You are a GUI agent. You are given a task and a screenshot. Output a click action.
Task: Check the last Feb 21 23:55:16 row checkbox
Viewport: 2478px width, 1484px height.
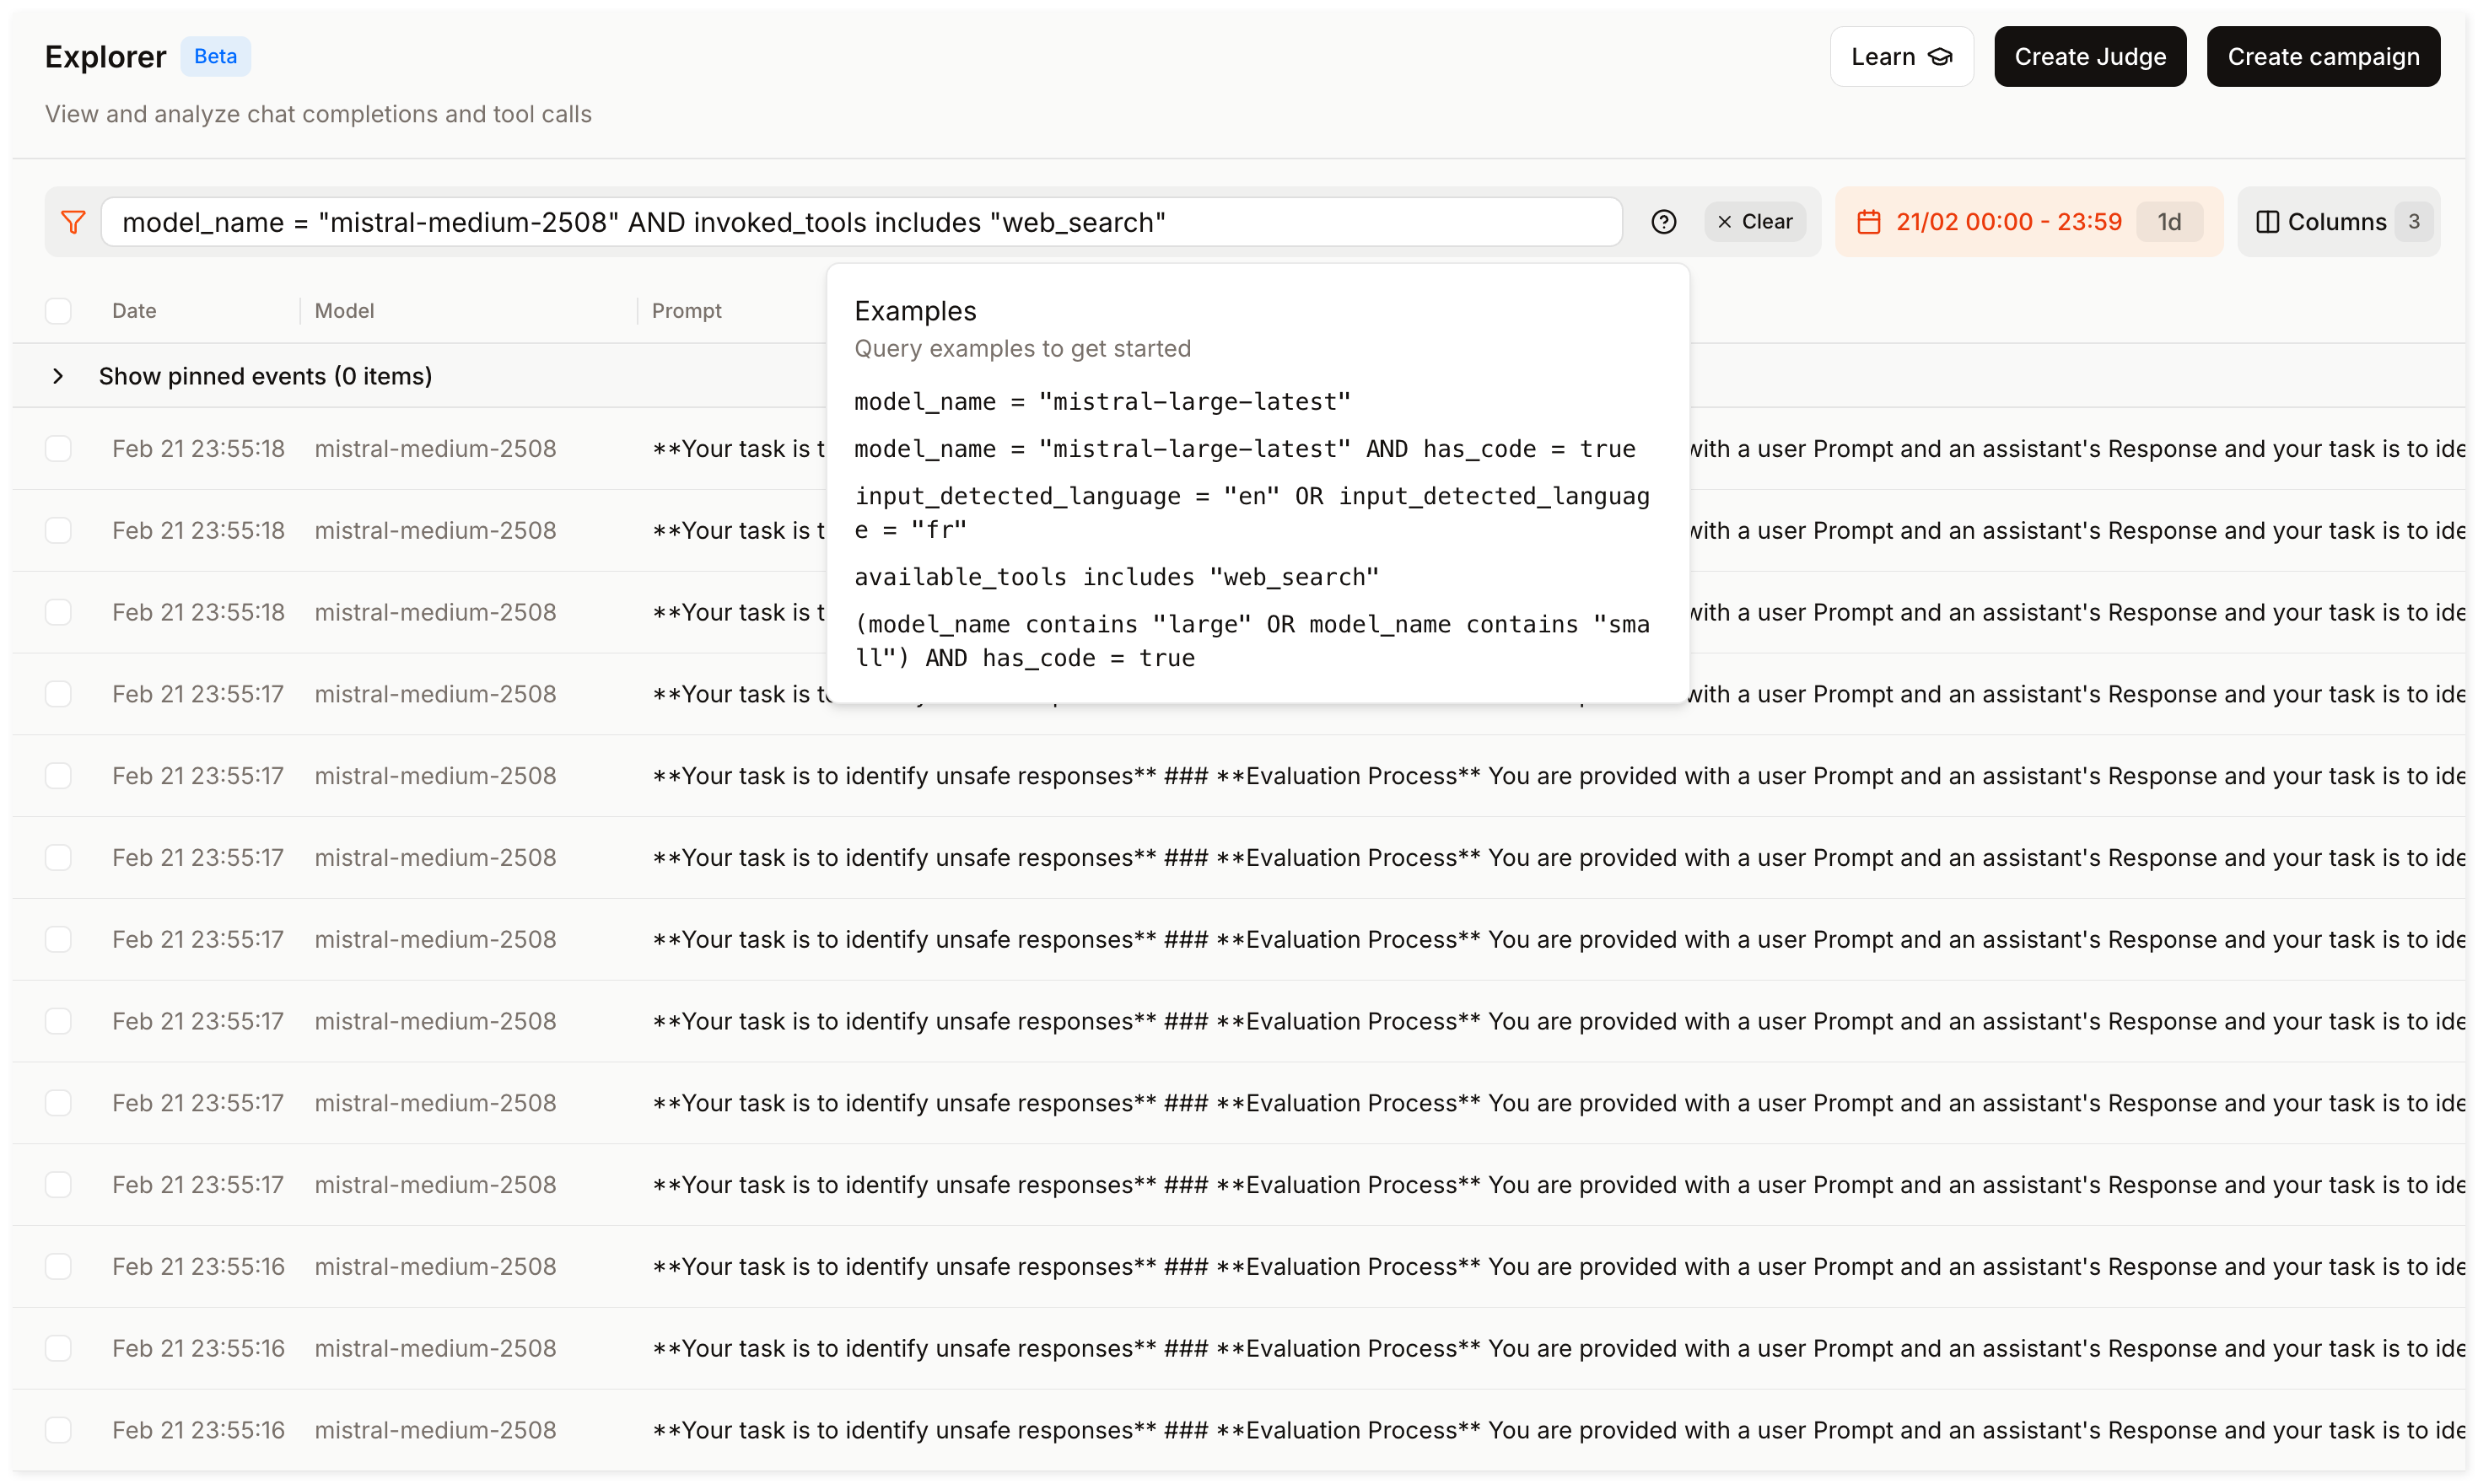coord(59,1430)
